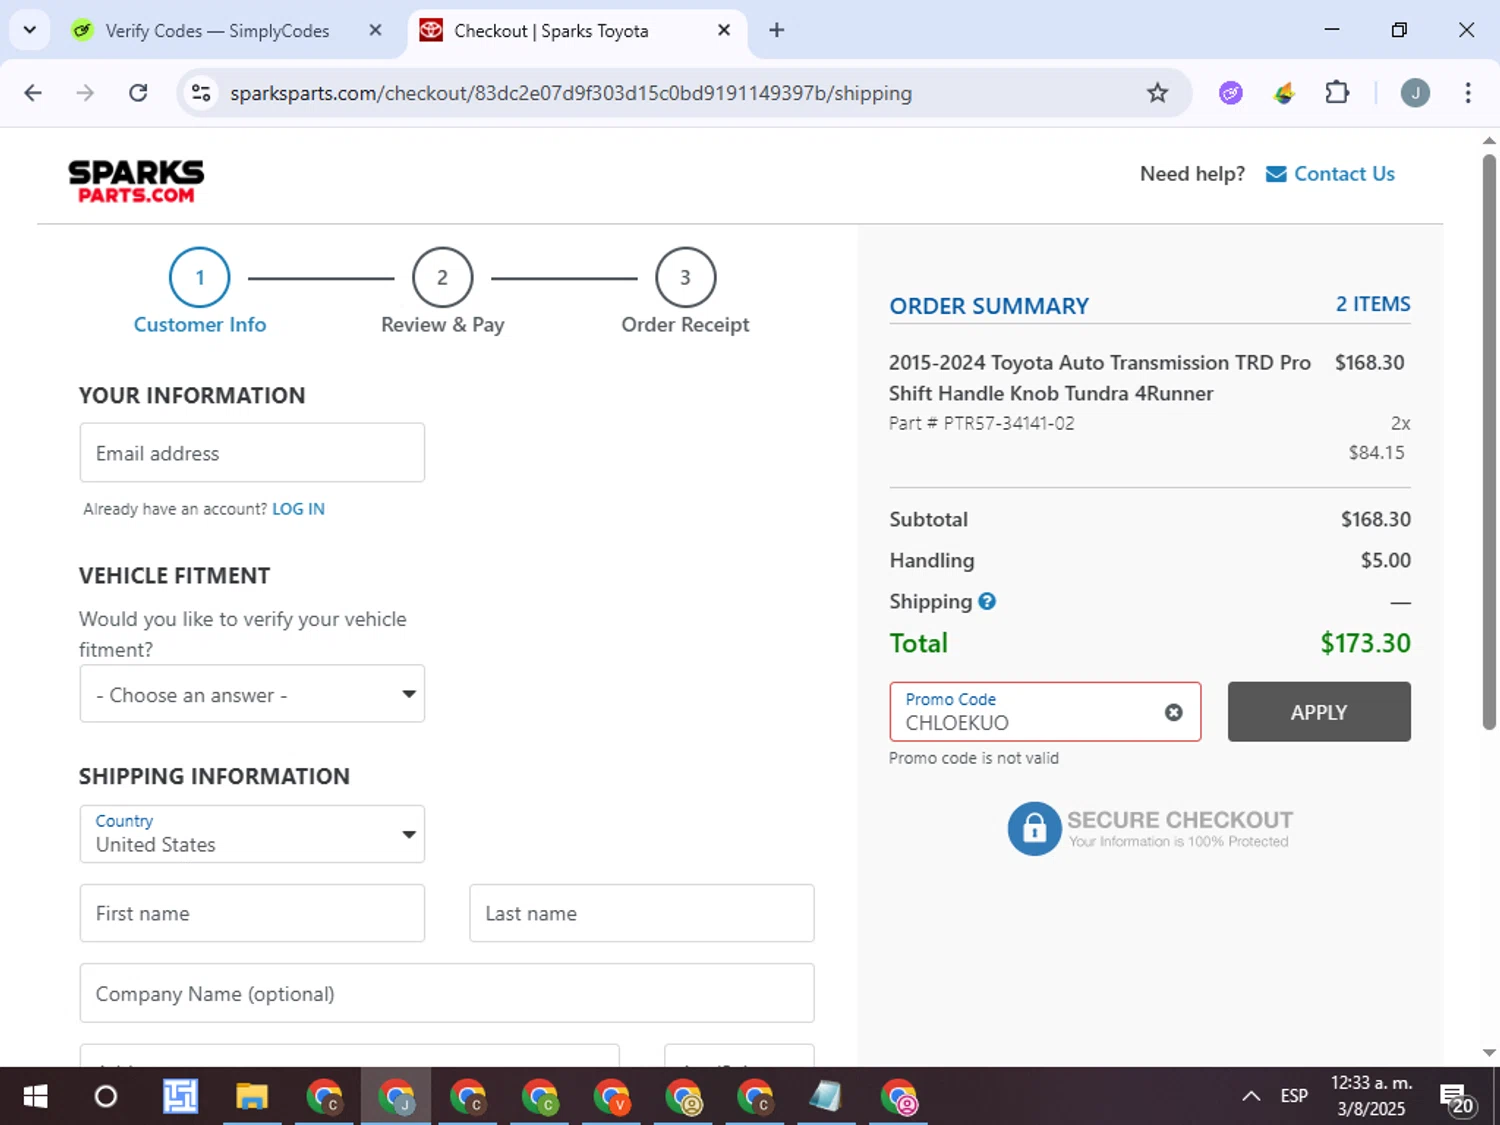Click the ESP language indicator

(1294, 1096)
